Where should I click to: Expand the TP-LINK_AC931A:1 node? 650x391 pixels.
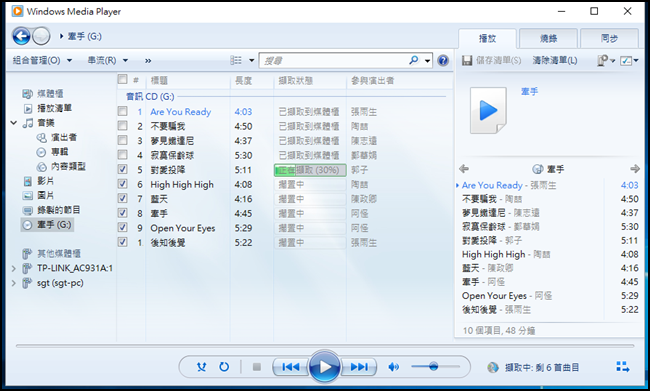(x=14, y=269)
